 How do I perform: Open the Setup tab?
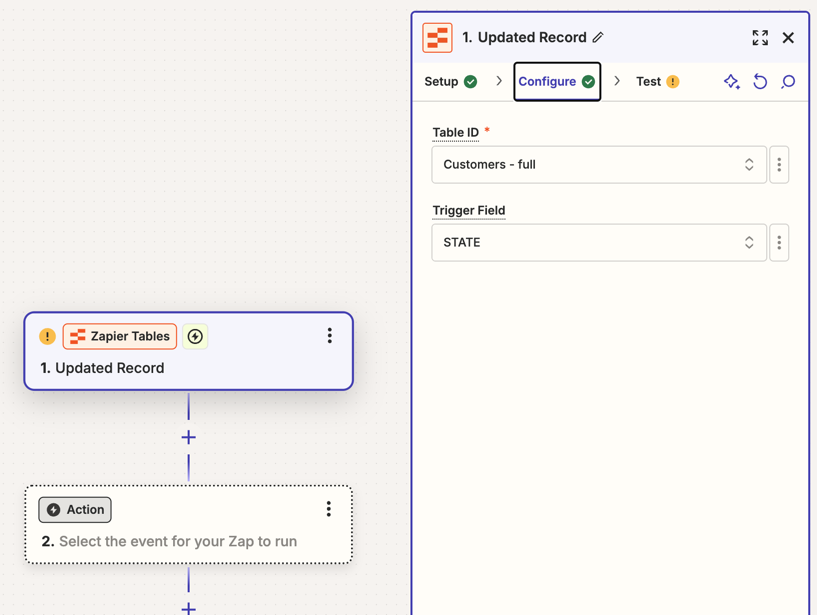click(450, 82)
